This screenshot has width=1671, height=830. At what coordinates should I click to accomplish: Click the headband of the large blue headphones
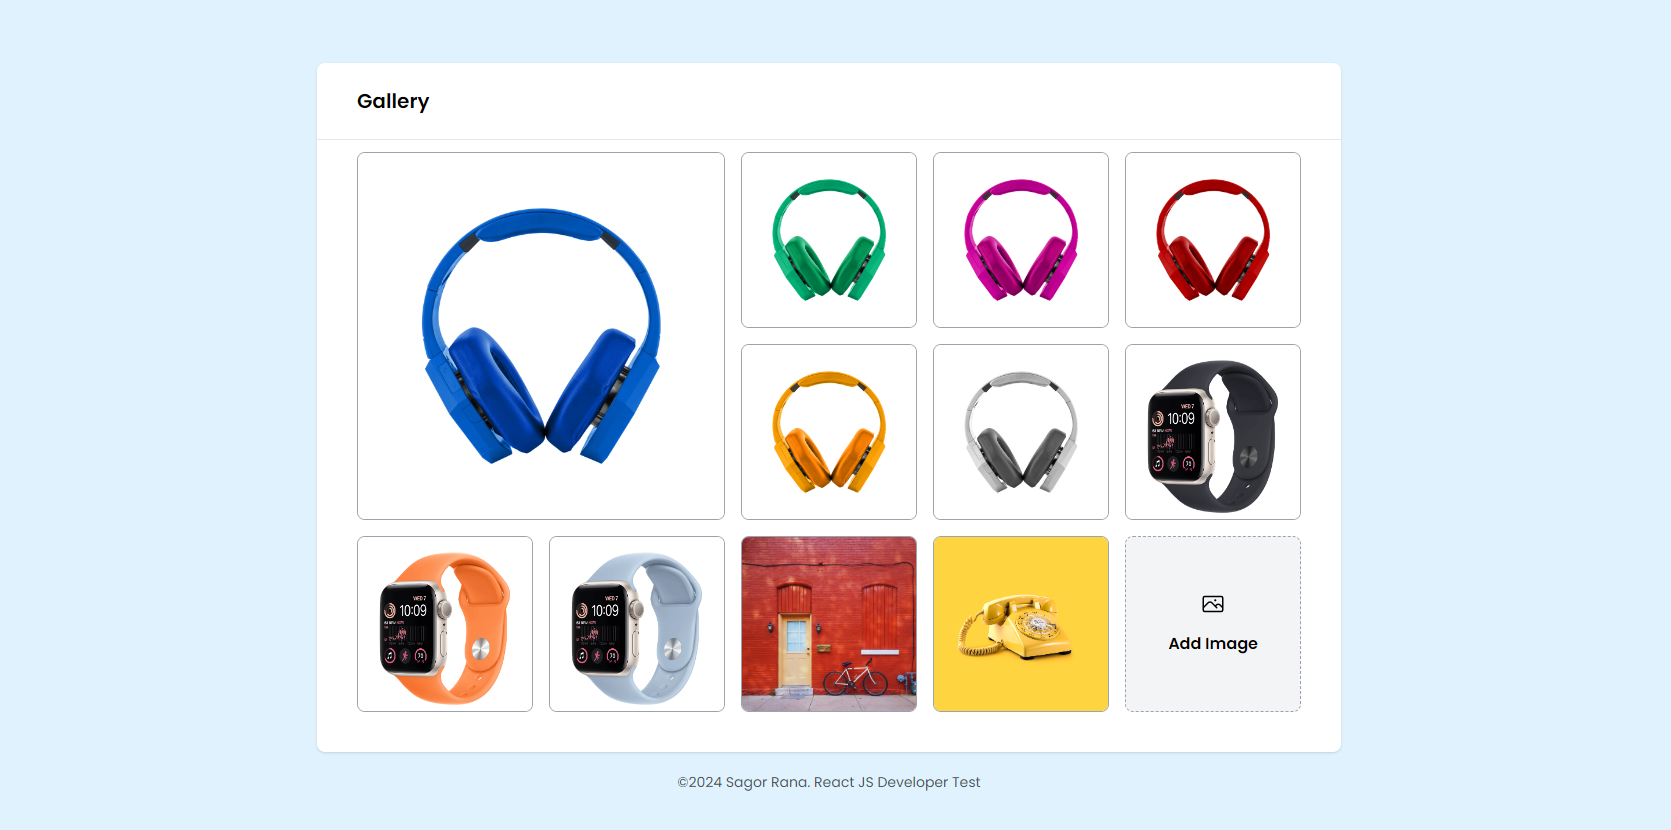click(x=541, y=226)
